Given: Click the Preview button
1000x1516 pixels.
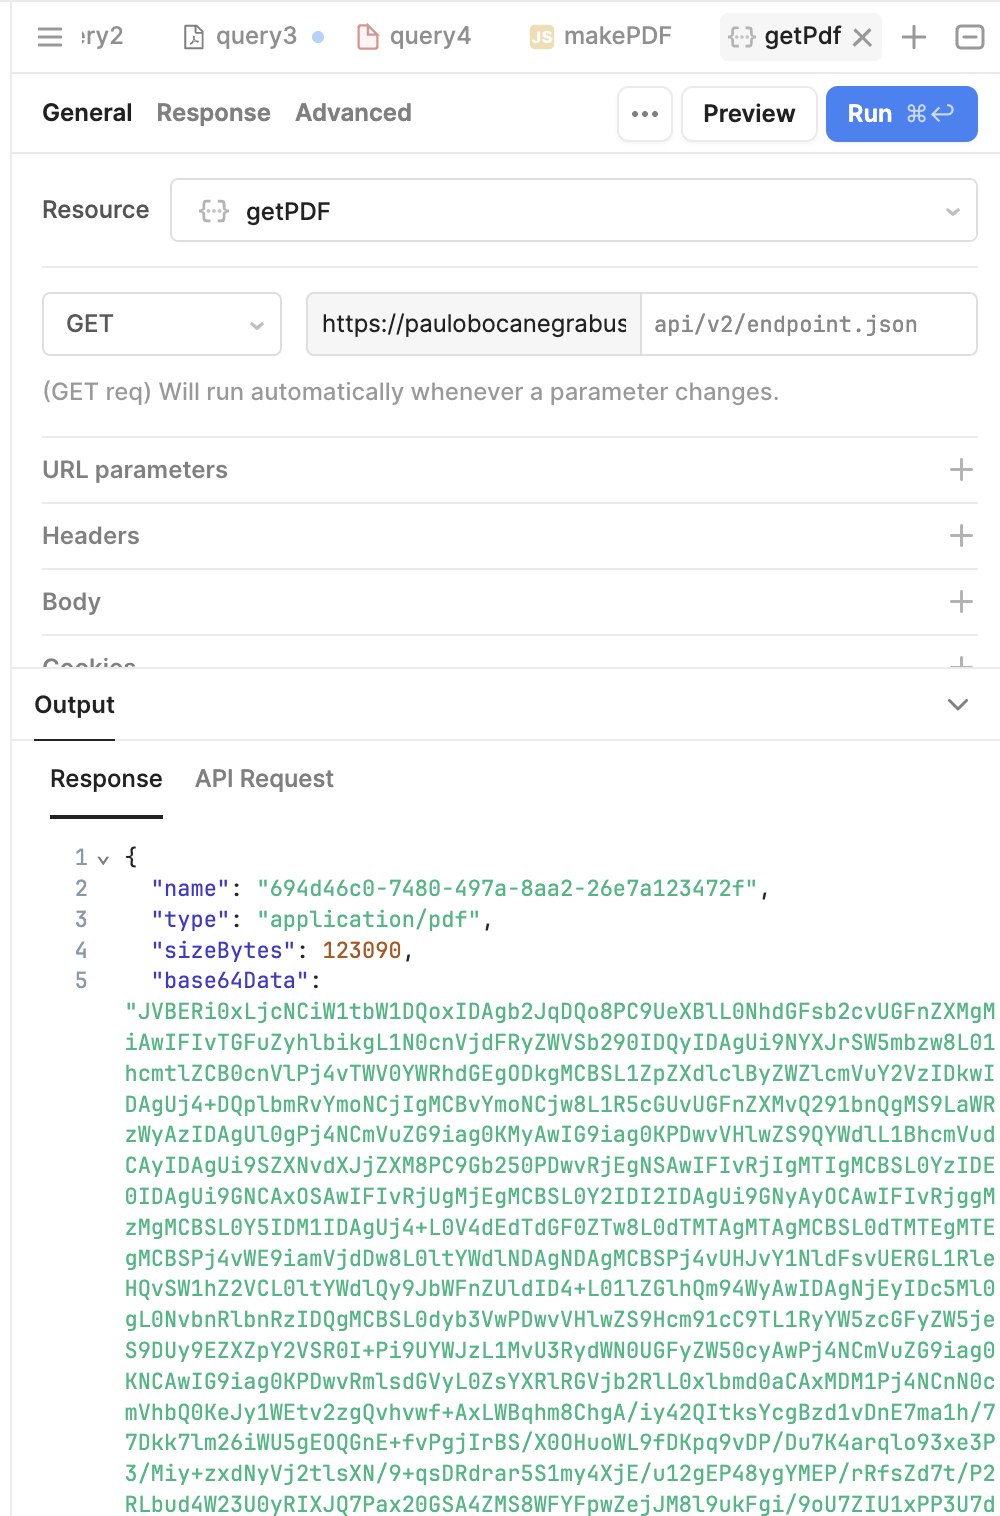Looking at the screenshot, I should [x=749, y=114].
